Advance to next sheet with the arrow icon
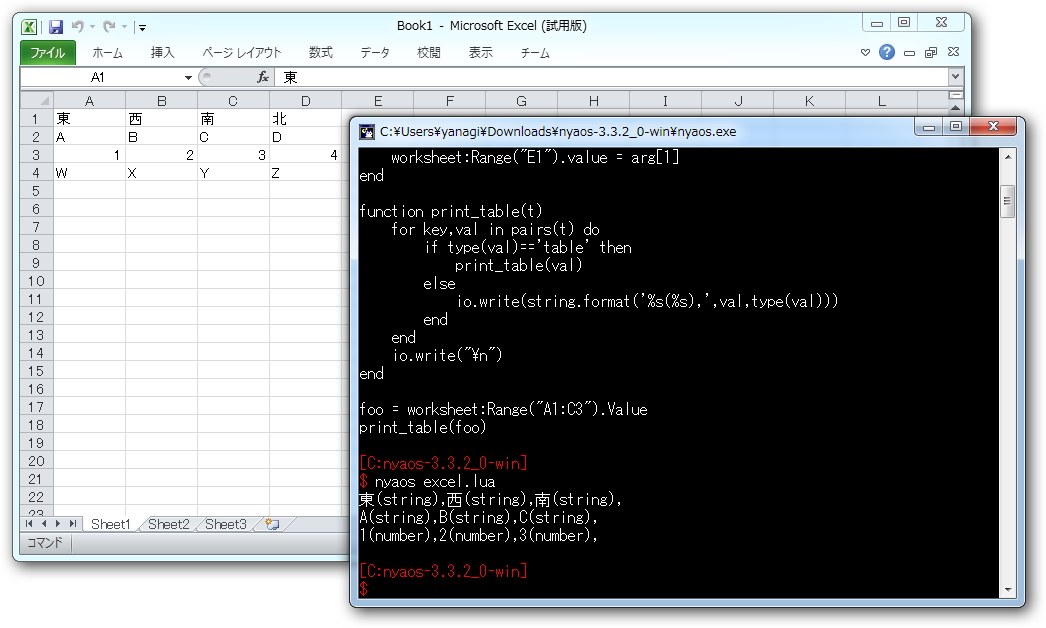Screen dimensions: 1046x628 (x=57, y=523)
